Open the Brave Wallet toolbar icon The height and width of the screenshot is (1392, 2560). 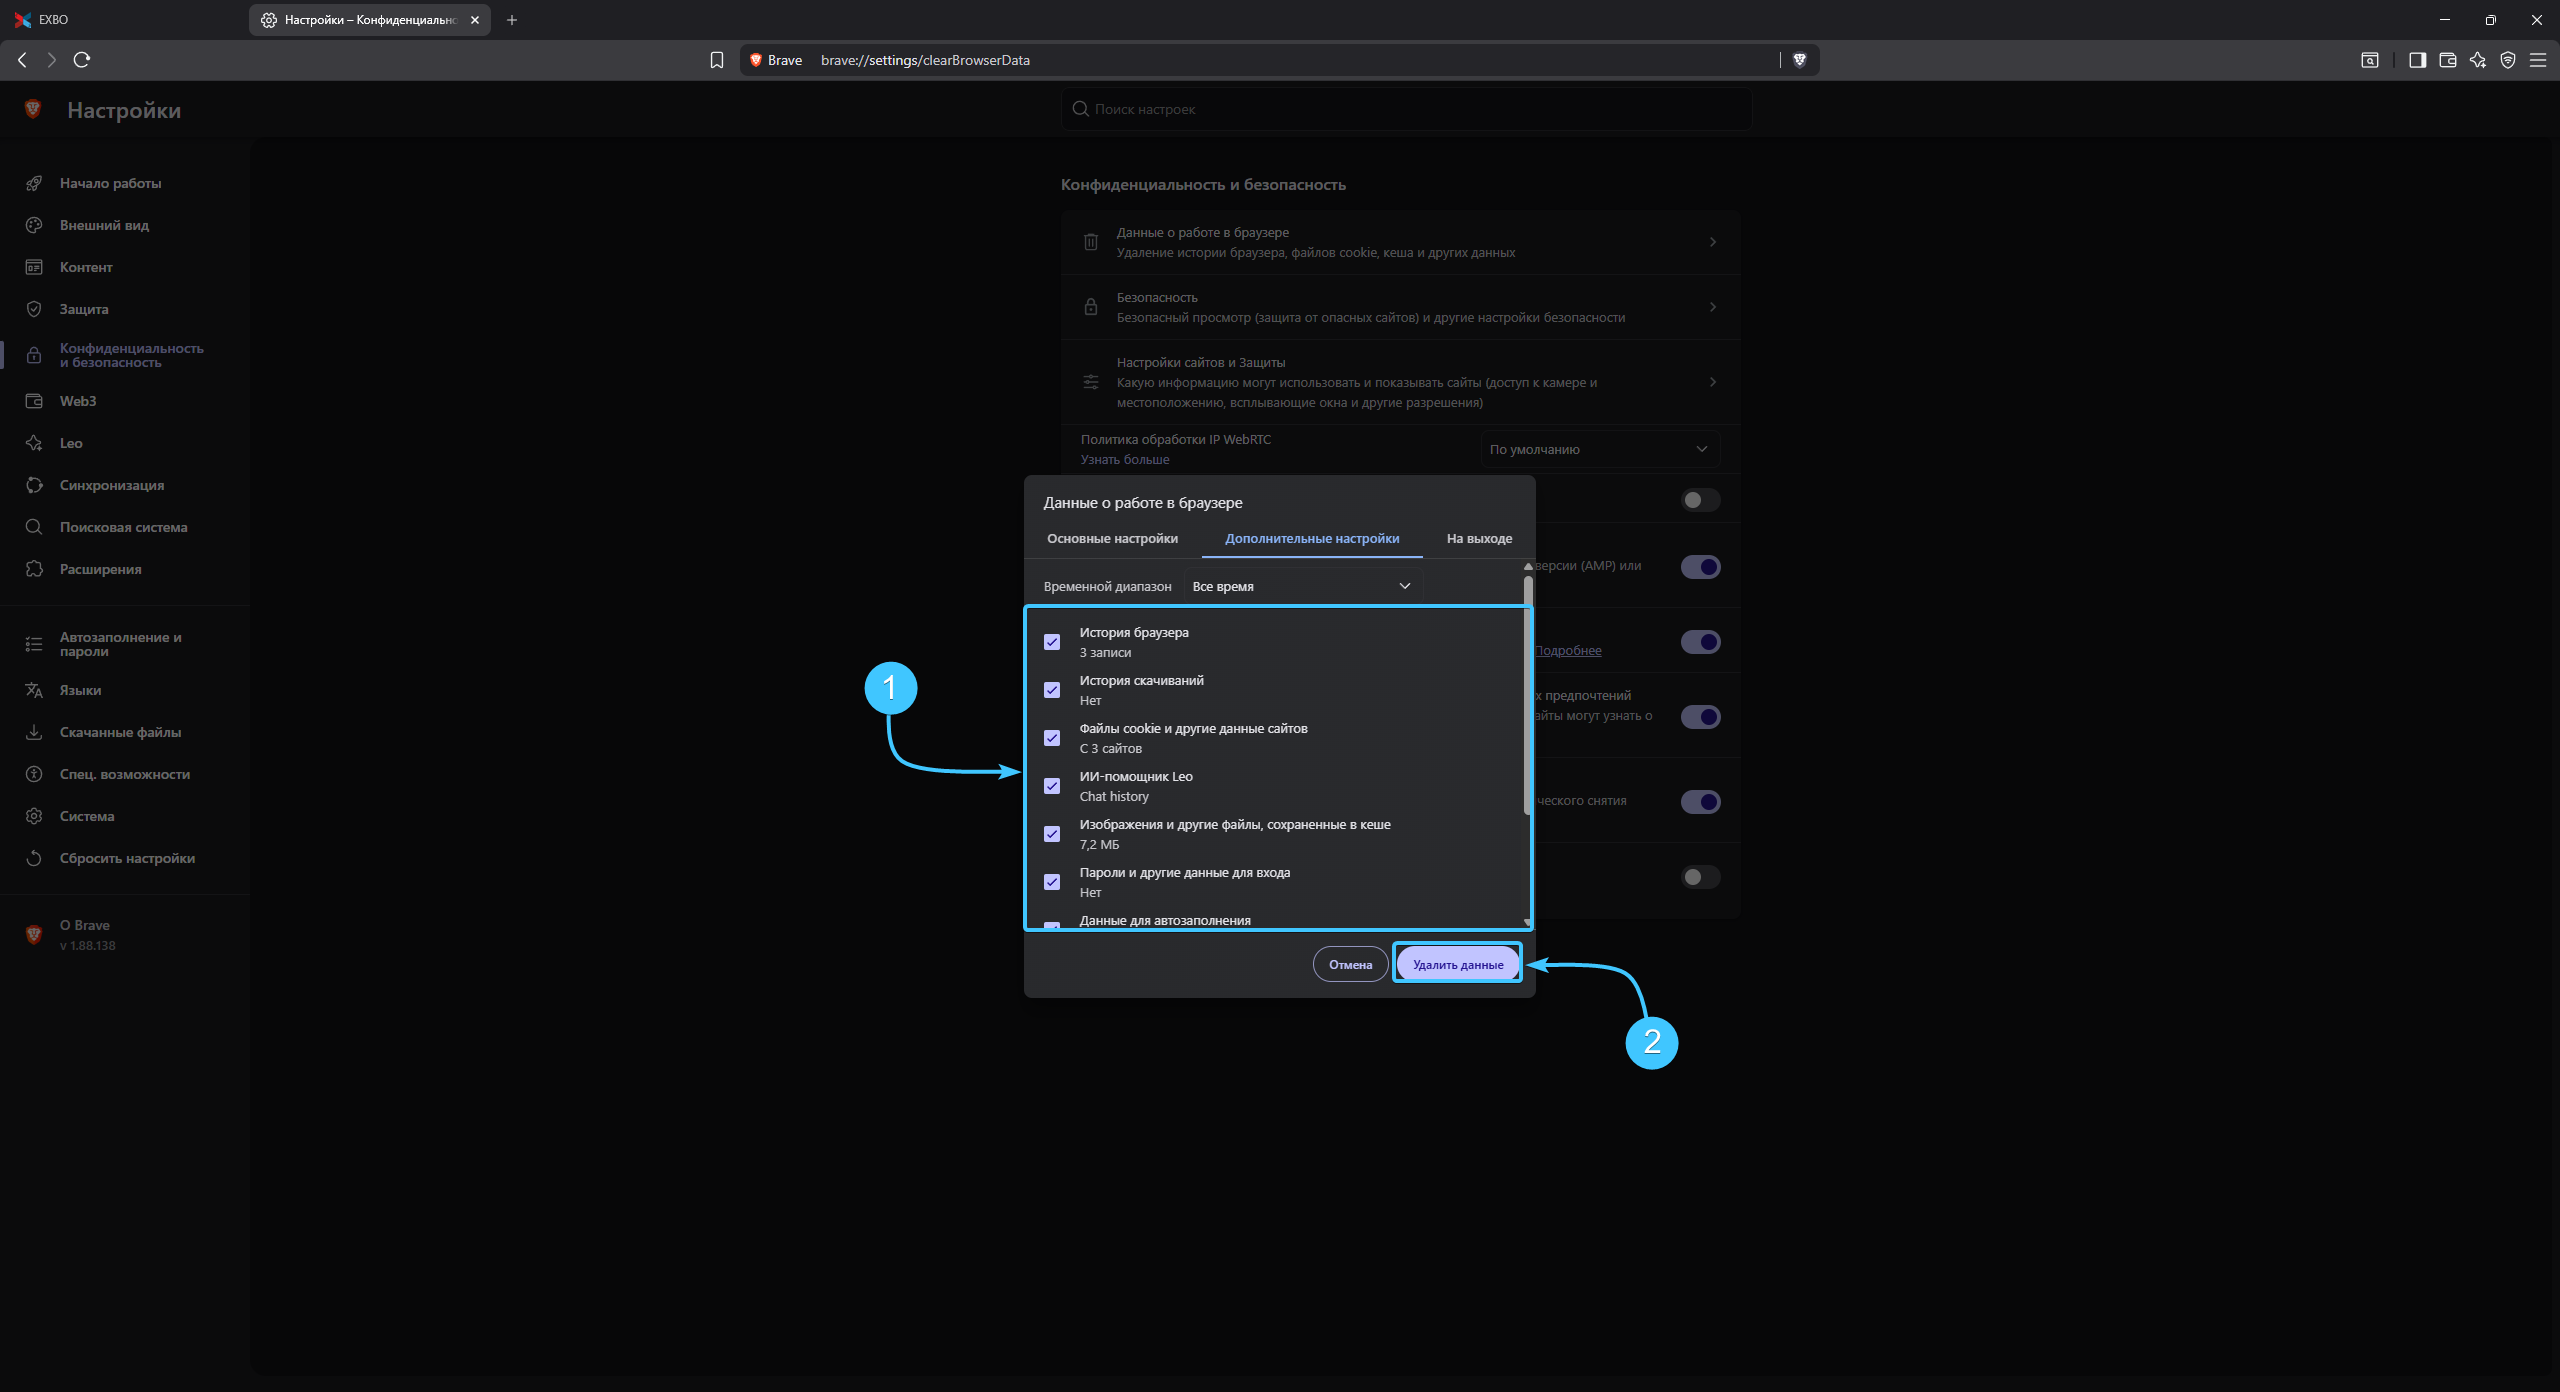point(2447,60)
